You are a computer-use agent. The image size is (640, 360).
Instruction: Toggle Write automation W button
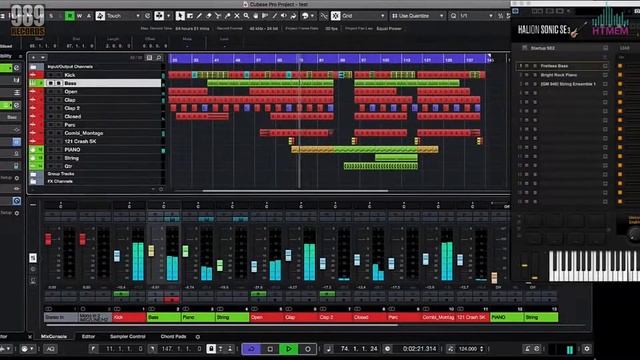pyautogui.click(x=79, y=16)
